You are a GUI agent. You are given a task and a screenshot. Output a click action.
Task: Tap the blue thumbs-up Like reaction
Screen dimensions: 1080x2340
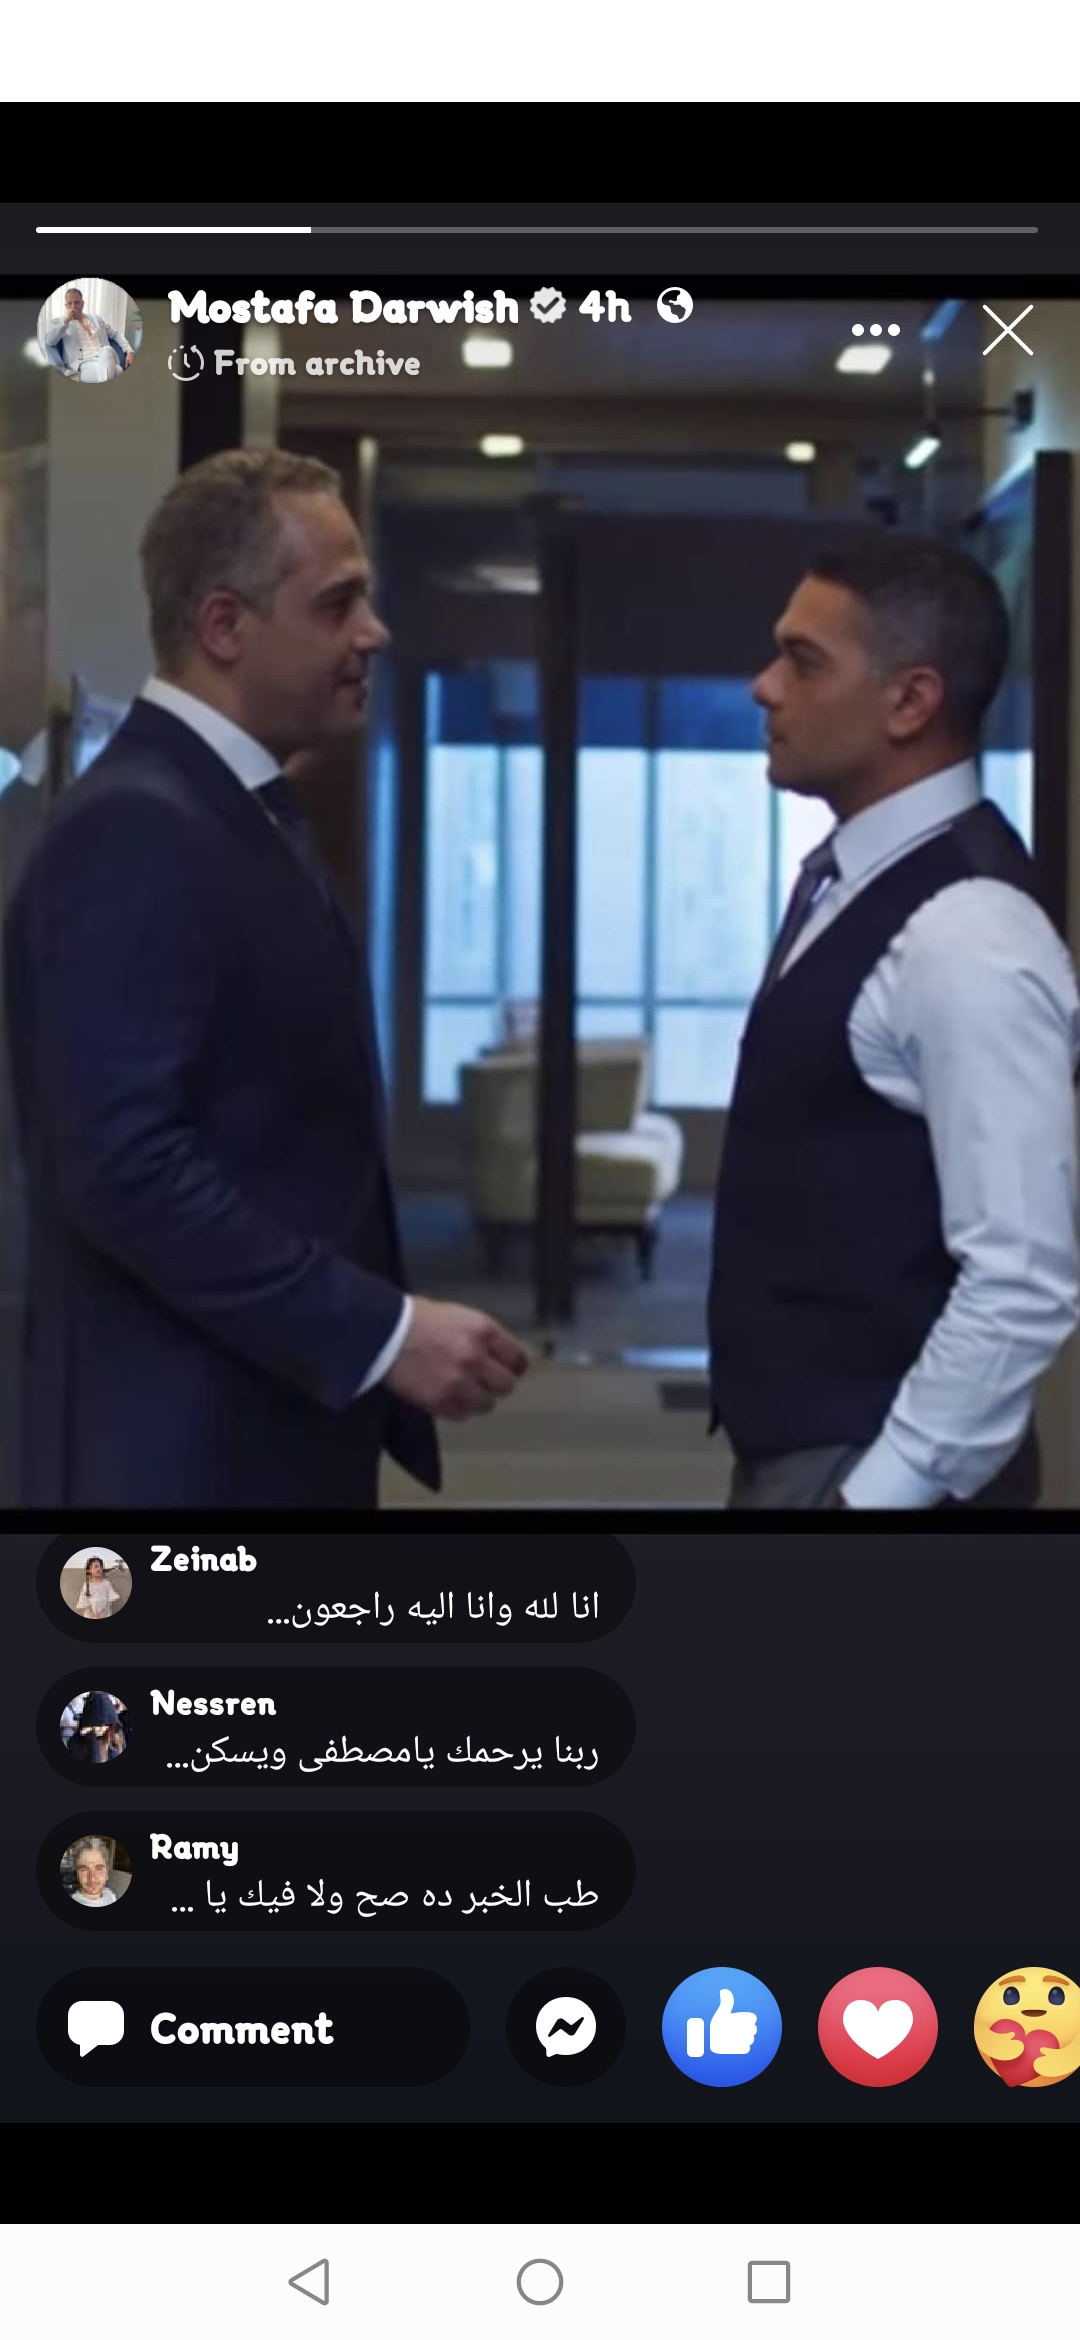722,2027
